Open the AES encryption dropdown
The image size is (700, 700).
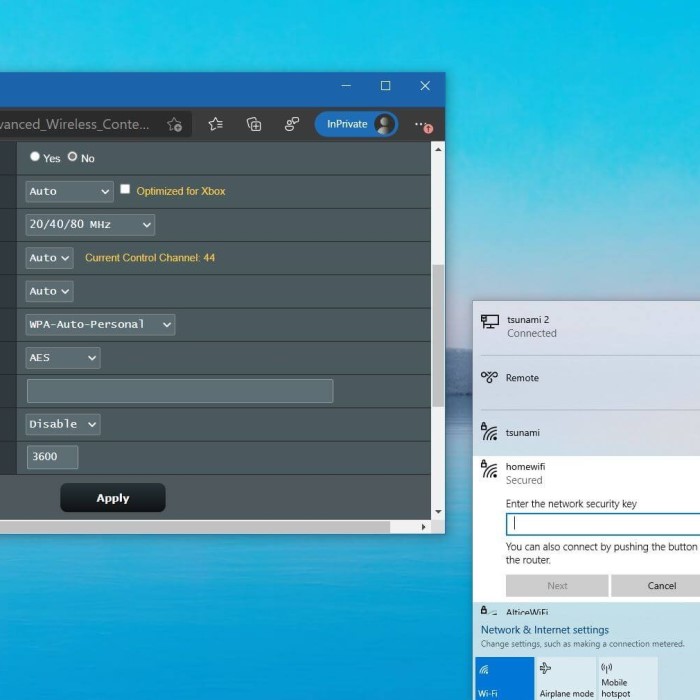pyautogui.click(x=63, y=358)
